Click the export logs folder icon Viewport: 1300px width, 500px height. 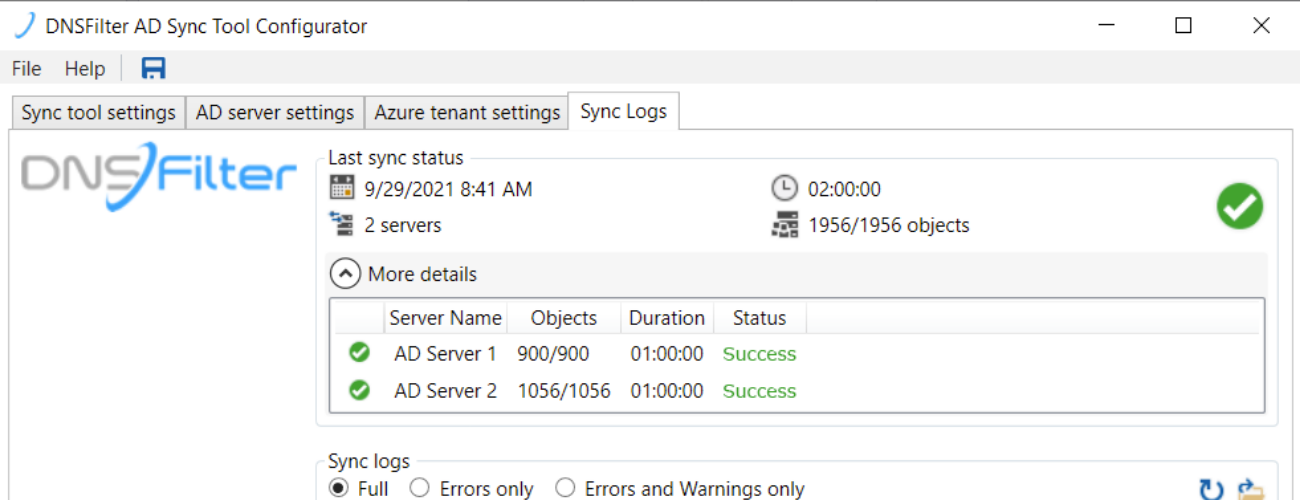1251,489
